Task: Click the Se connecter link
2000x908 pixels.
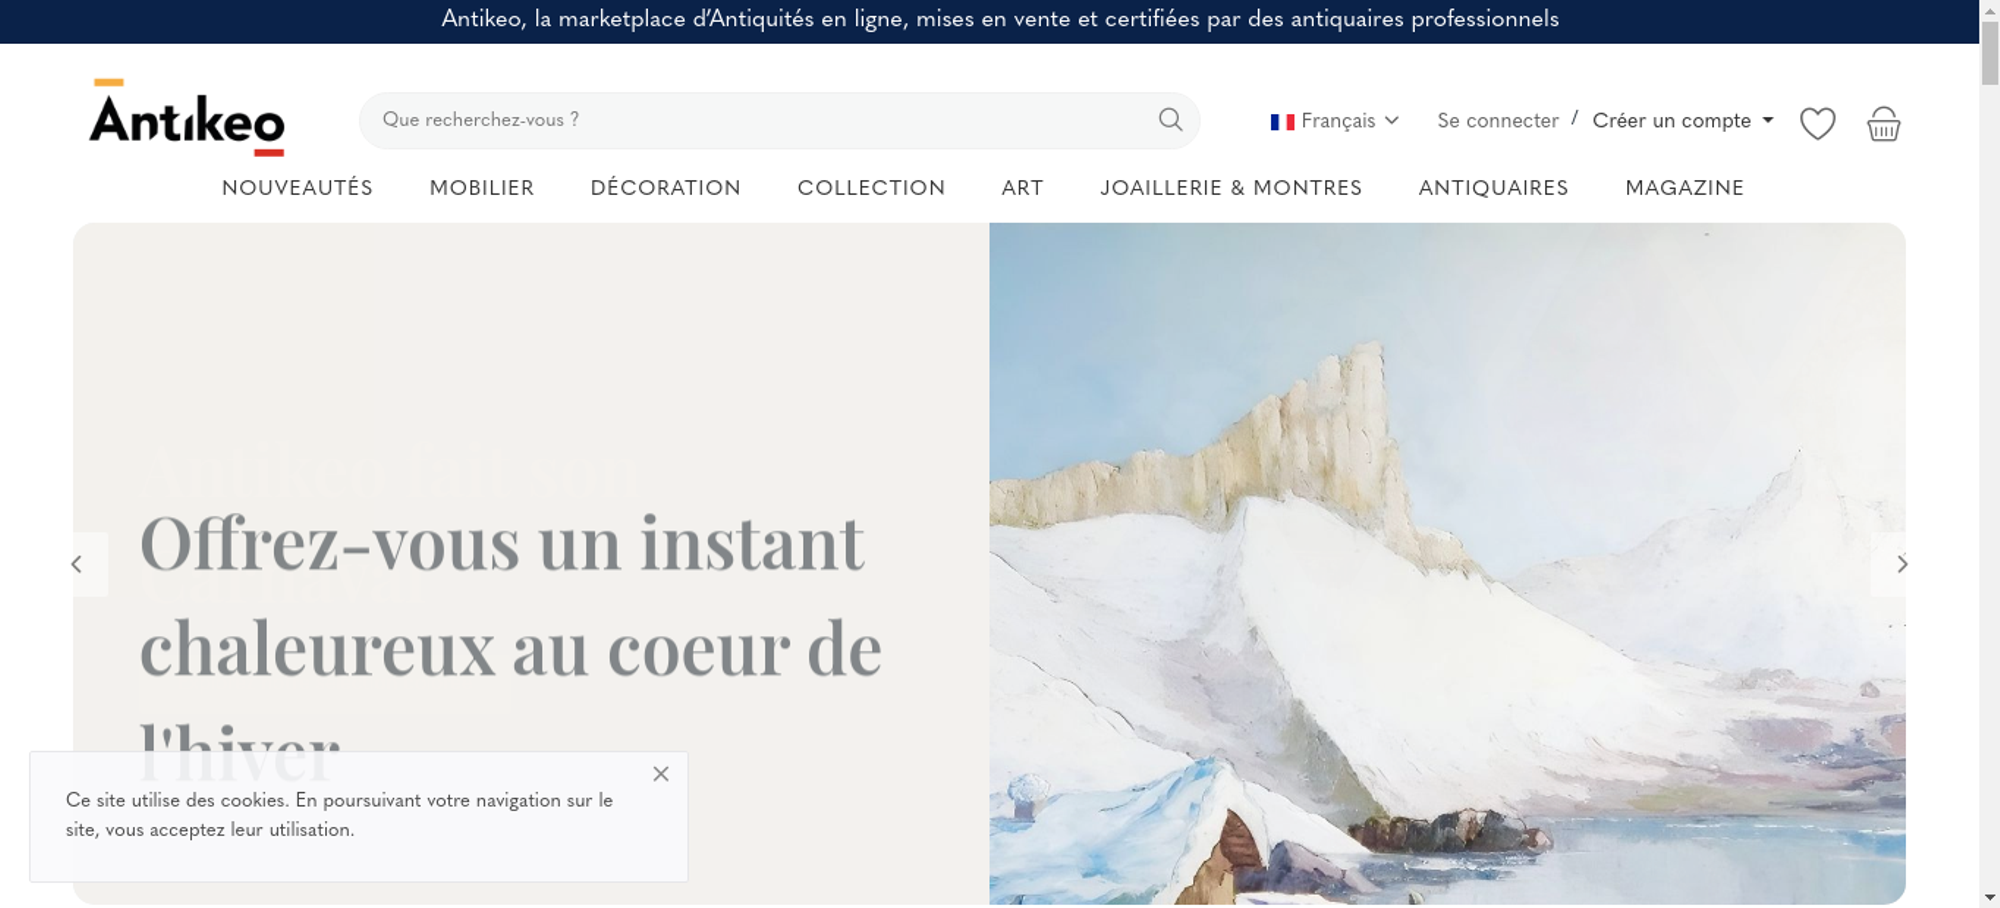Action: 1498,121
